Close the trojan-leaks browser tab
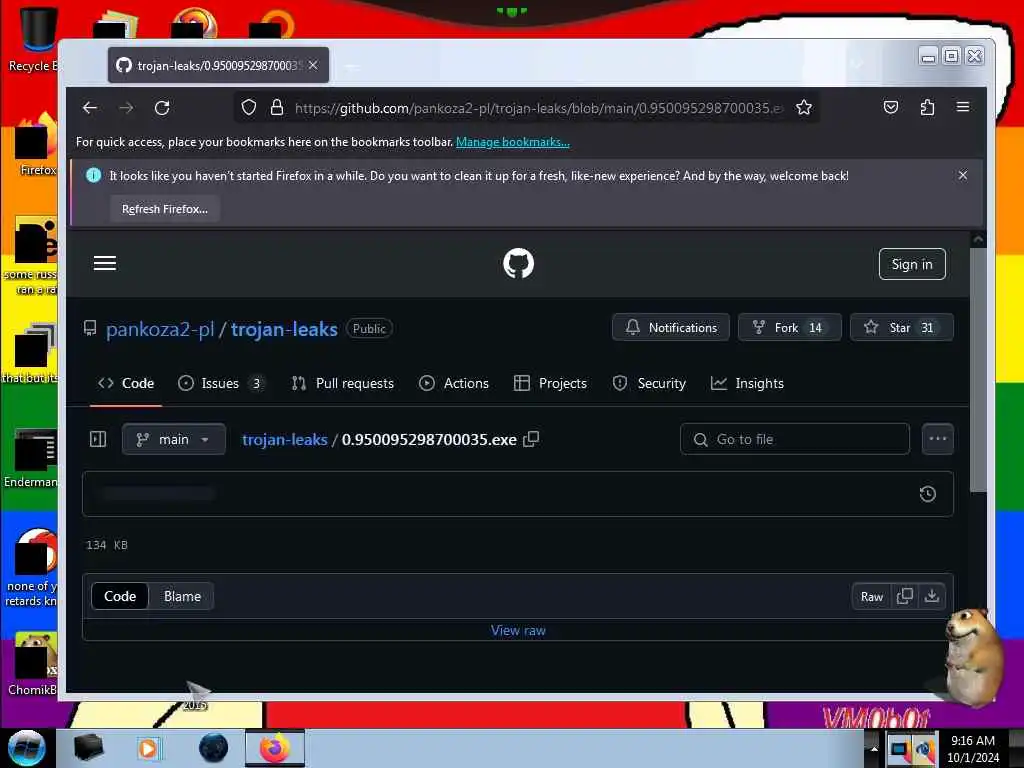The height and width of the screenshot is (768, 1024). 313,65
